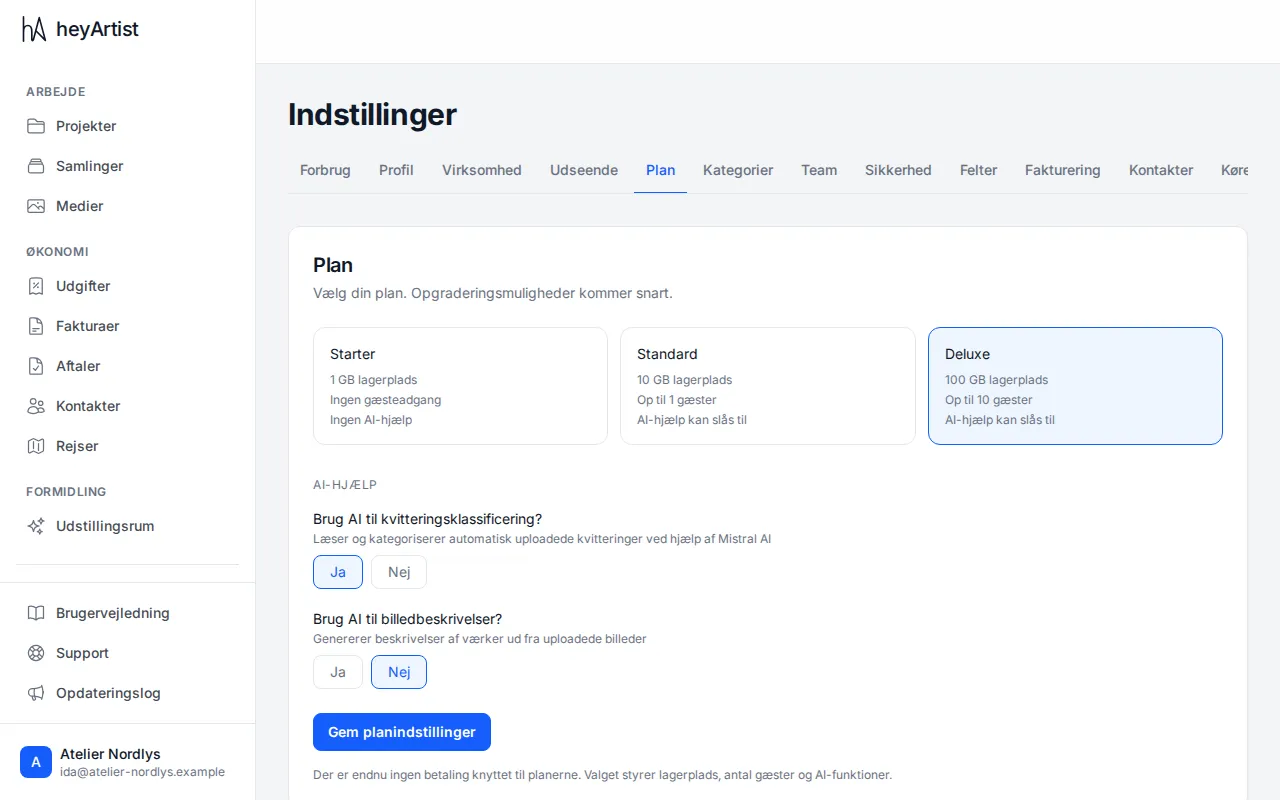Click the Atelier Nordlys avatar badge
This screenshot has width=1280, height=800.
click(36, 762)
